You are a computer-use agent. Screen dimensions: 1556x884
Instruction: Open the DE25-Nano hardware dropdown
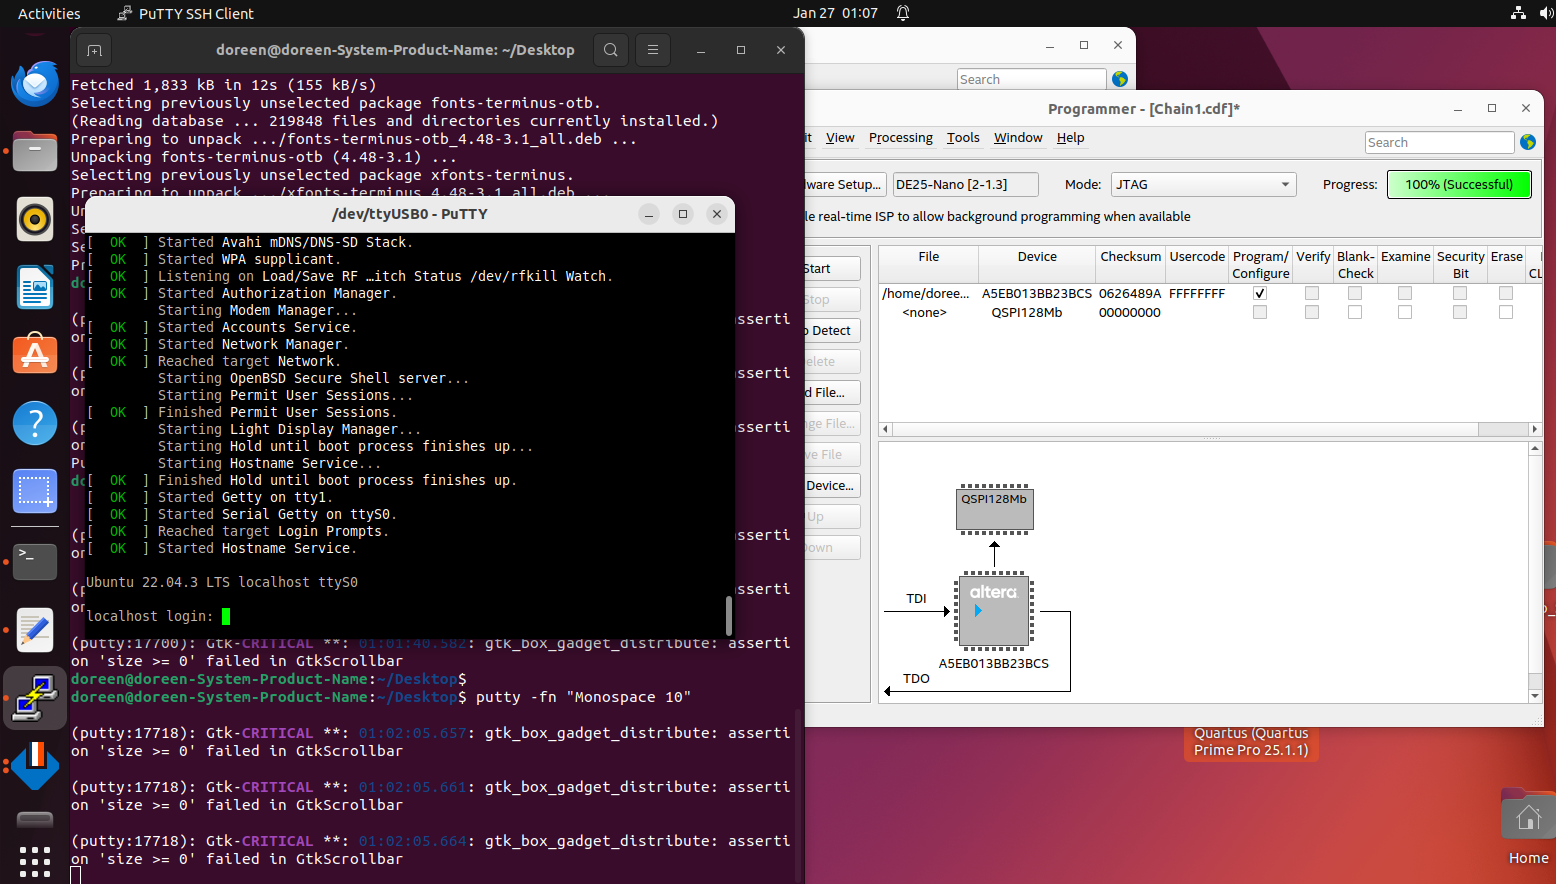965,184
